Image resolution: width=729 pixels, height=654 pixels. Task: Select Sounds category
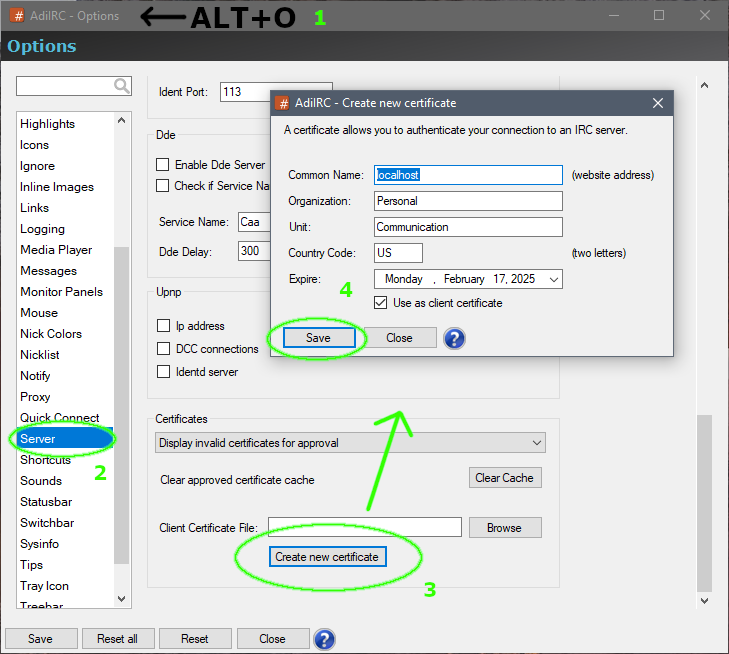[x=41, y=481]
